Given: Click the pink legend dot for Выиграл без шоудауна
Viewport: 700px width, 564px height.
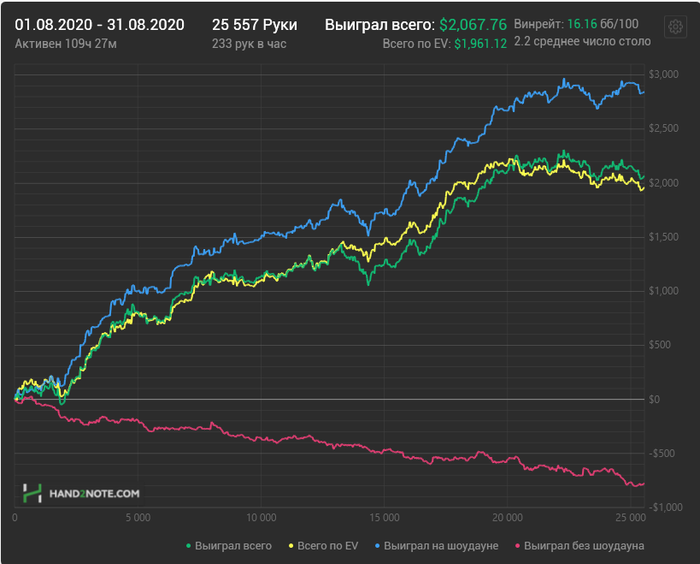Looking at the screenshot, I should point(518,546).
